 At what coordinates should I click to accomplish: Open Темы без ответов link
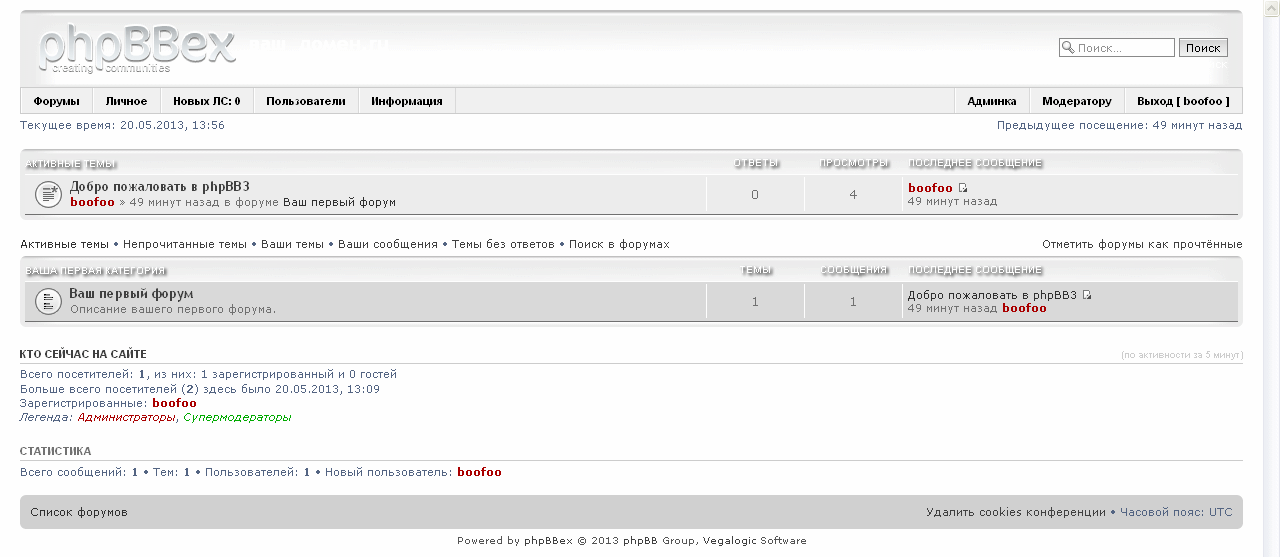tap(503, 244)
